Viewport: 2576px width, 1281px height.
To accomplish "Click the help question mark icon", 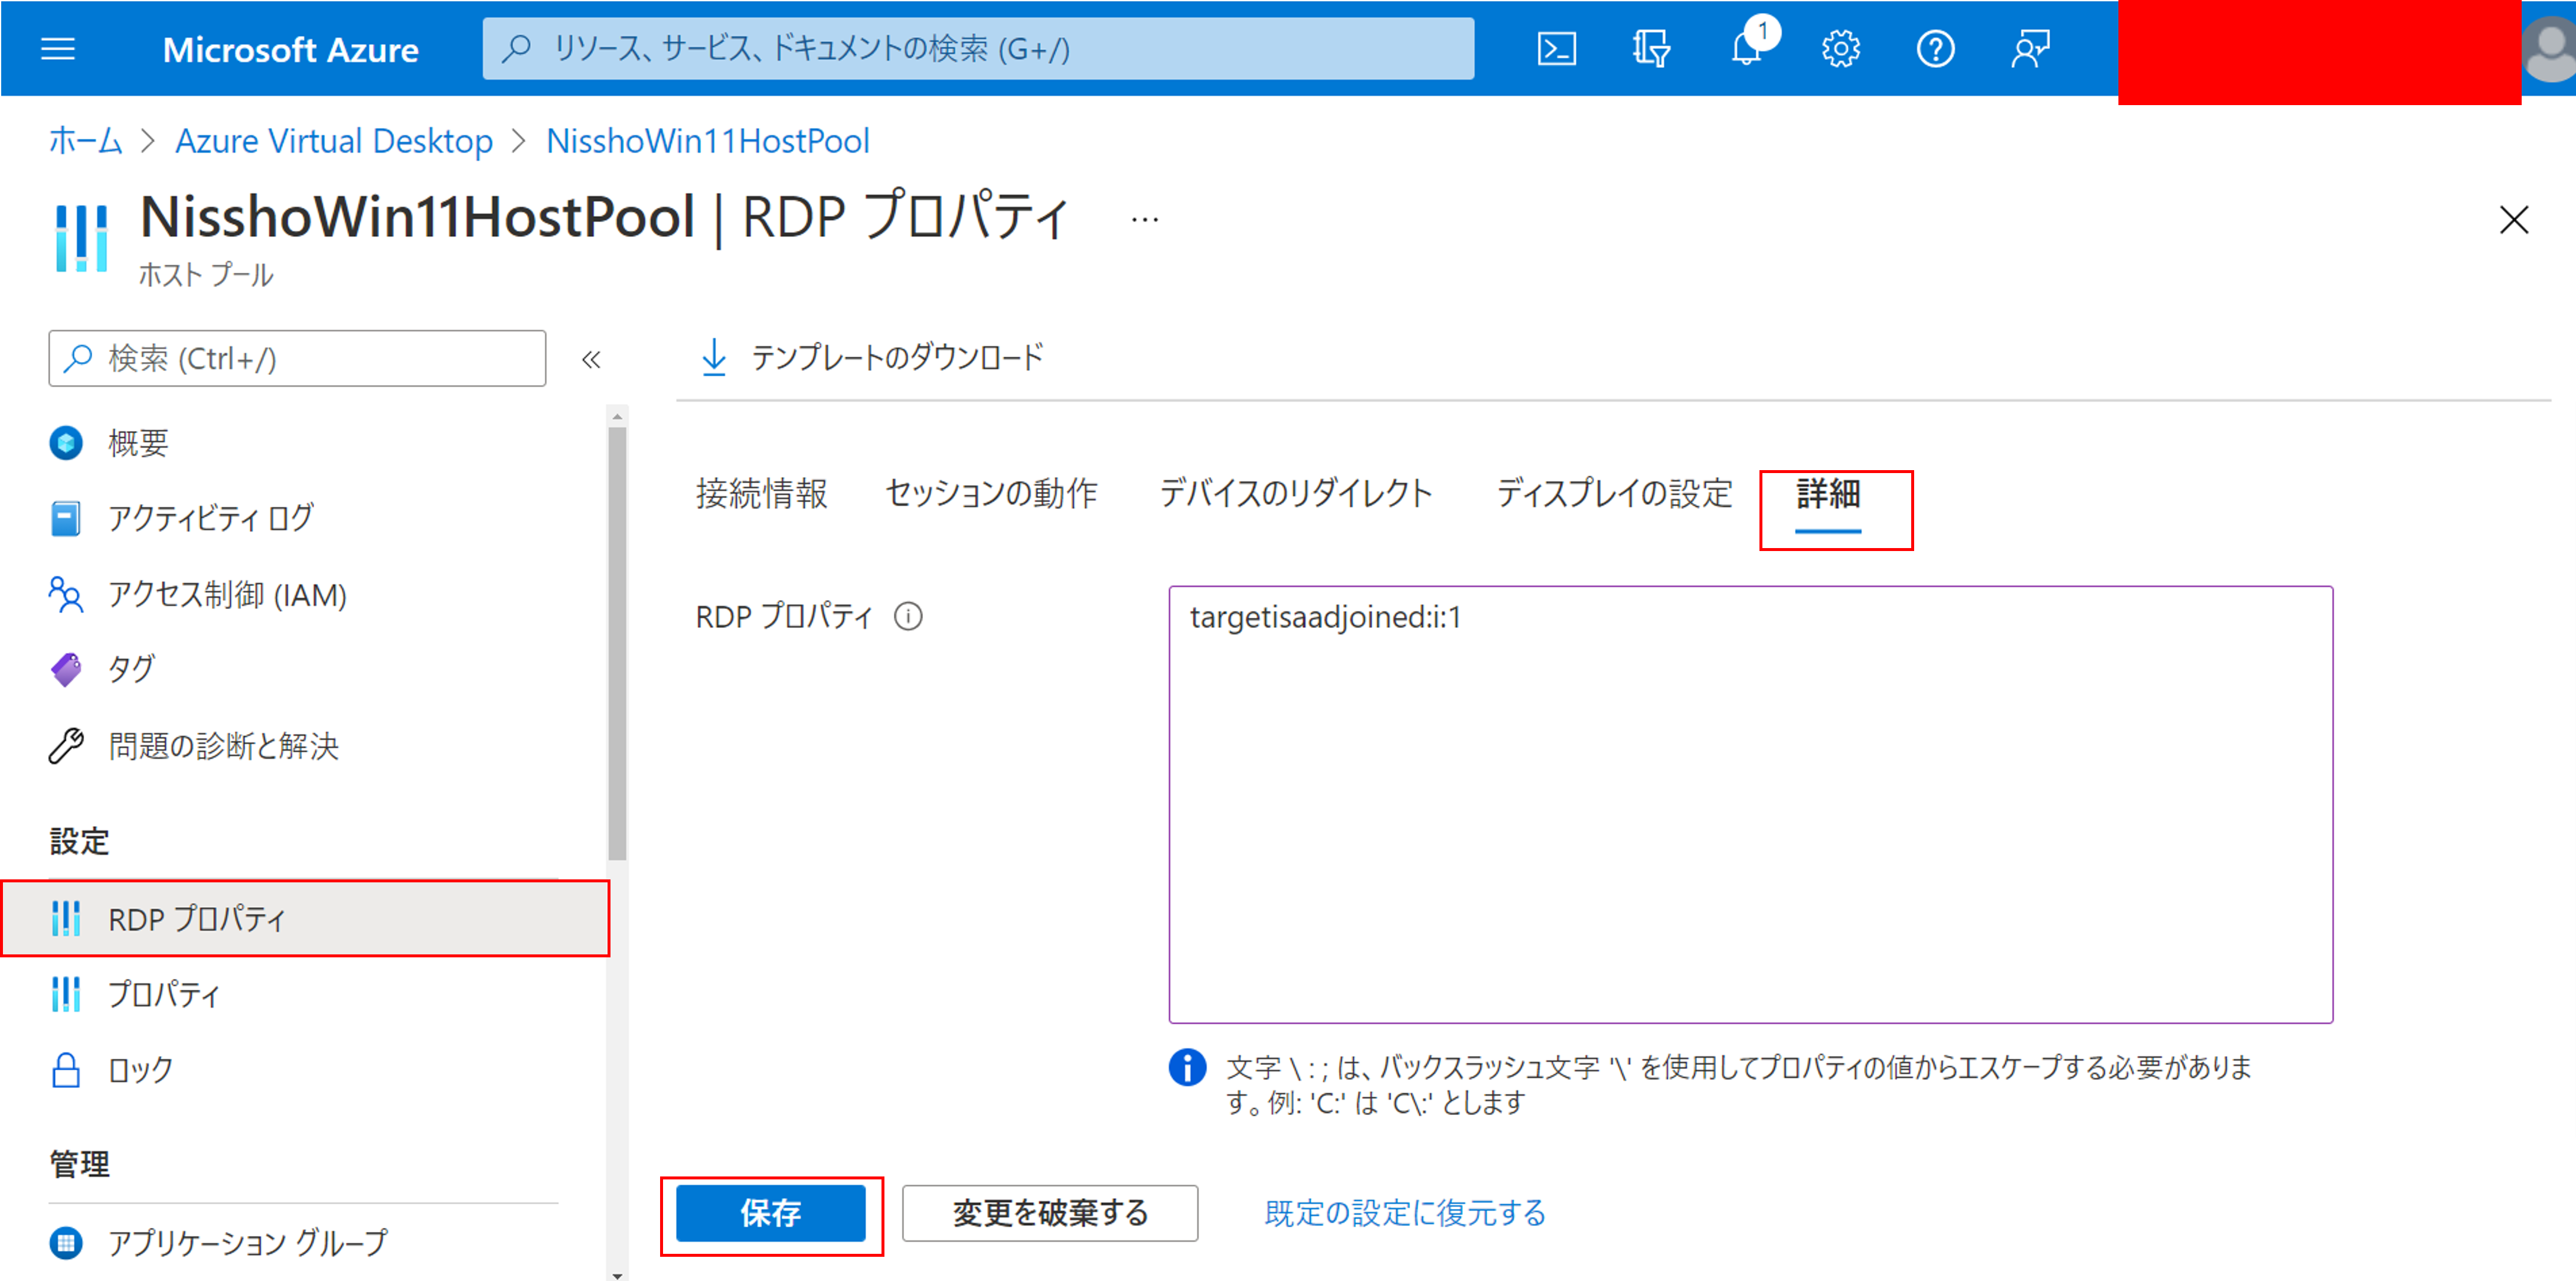I will point(1935,49).
